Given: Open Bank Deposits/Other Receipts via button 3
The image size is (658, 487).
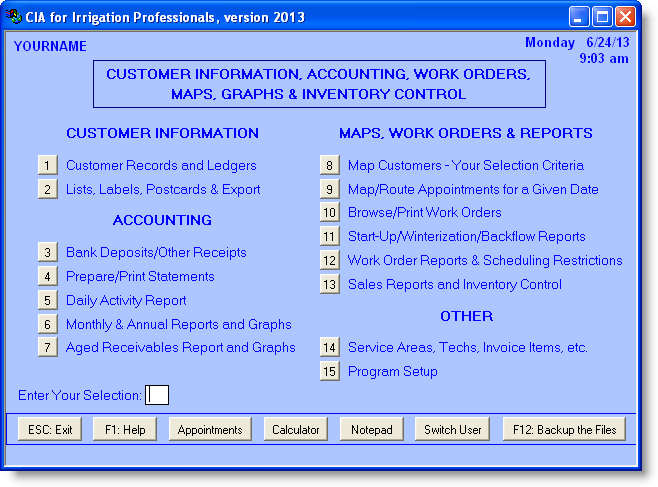Looking at the screenshot, I should pyautogui.click(x=48, y=252).
